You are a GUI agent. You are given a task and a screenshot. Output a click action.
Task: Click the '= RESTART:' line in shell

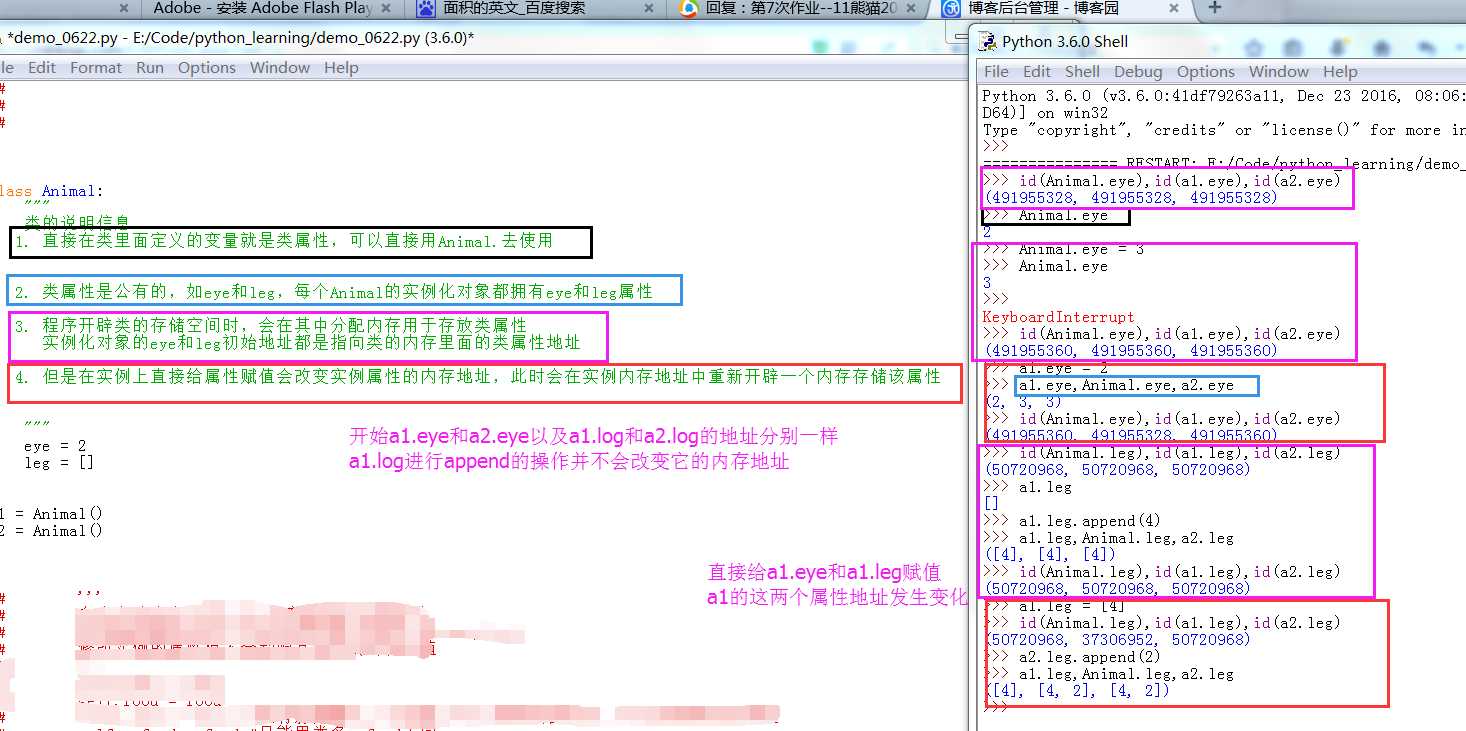click(x=1224, y=163)
